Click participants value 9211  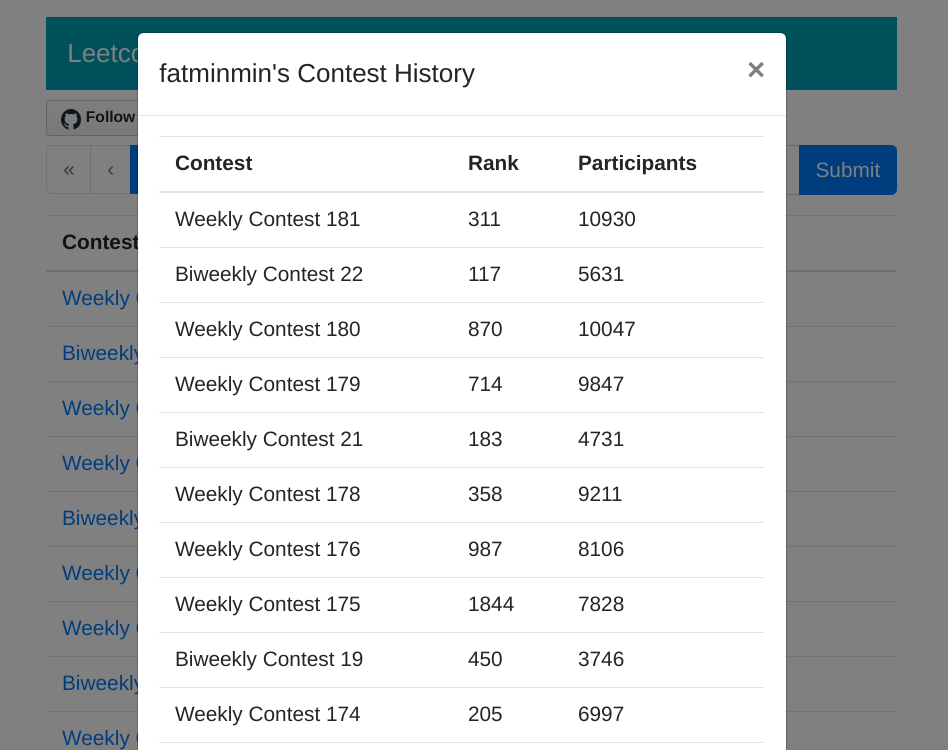point(600,494)
